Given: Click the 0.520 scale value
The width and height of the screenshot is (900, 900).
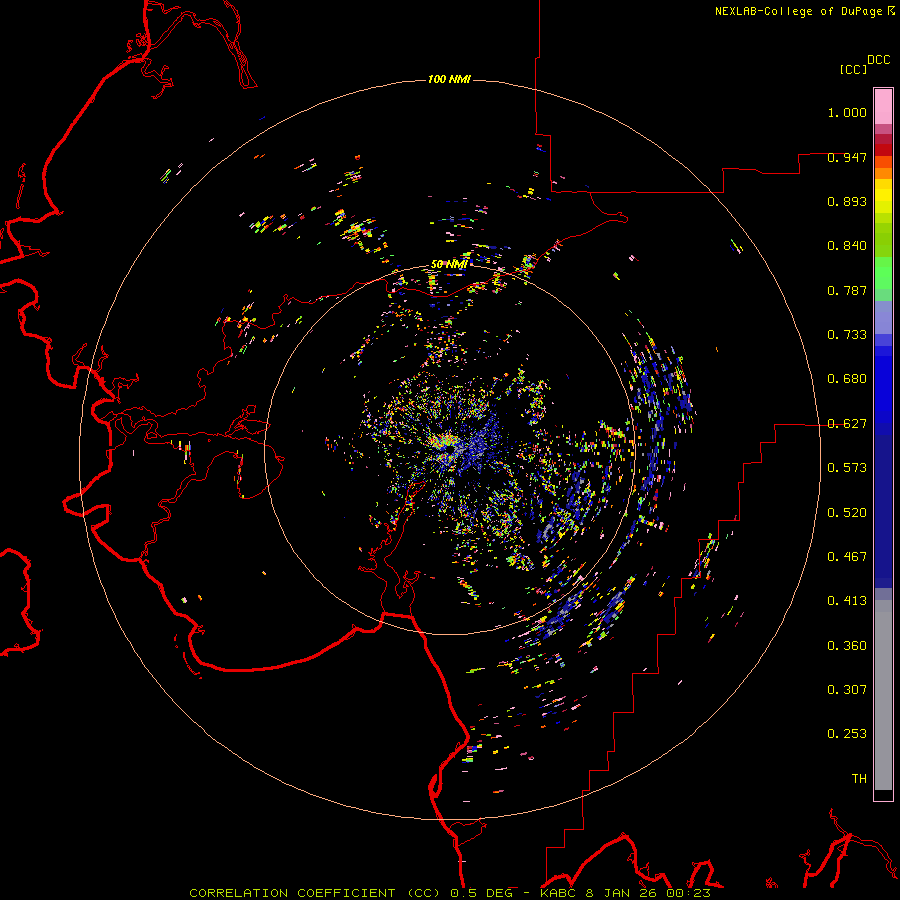Looking at the screenshot, I should pyautogui.click(x=847, y=513).
